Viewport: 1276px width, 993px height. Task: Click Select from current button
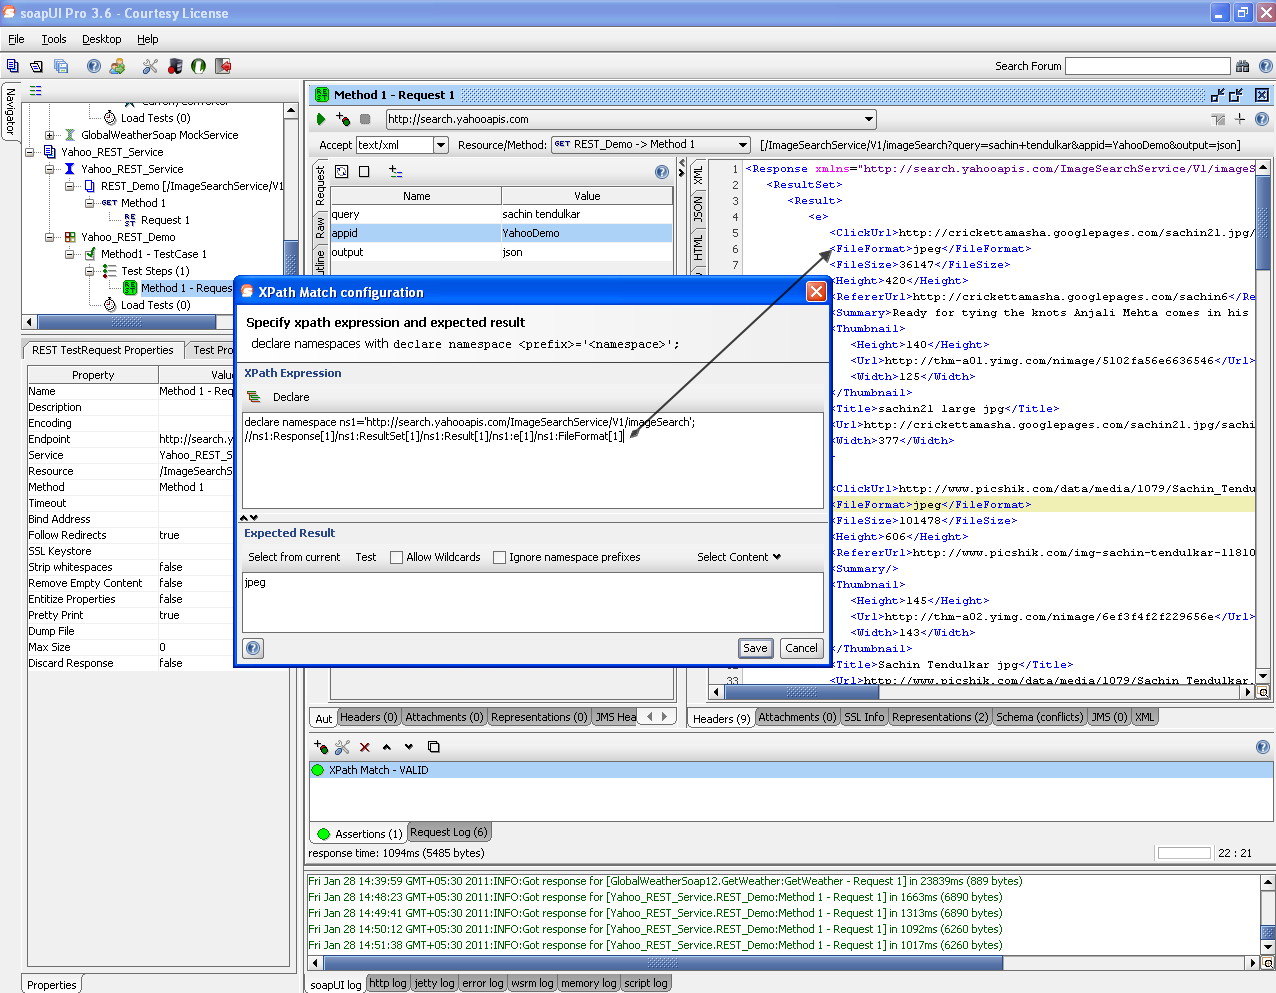point(294,557)
